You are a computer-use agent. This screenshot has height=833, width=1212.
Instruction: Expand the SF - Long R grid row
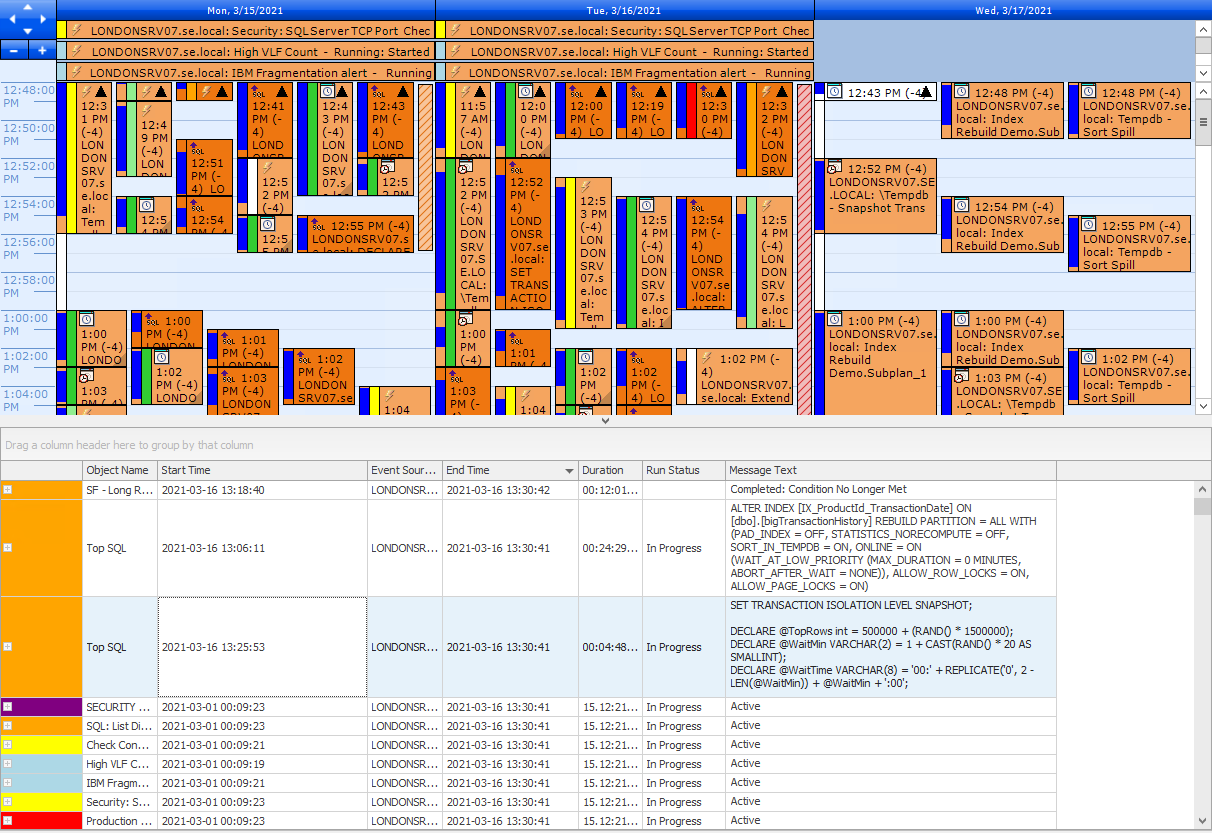(x=10, y=491)
